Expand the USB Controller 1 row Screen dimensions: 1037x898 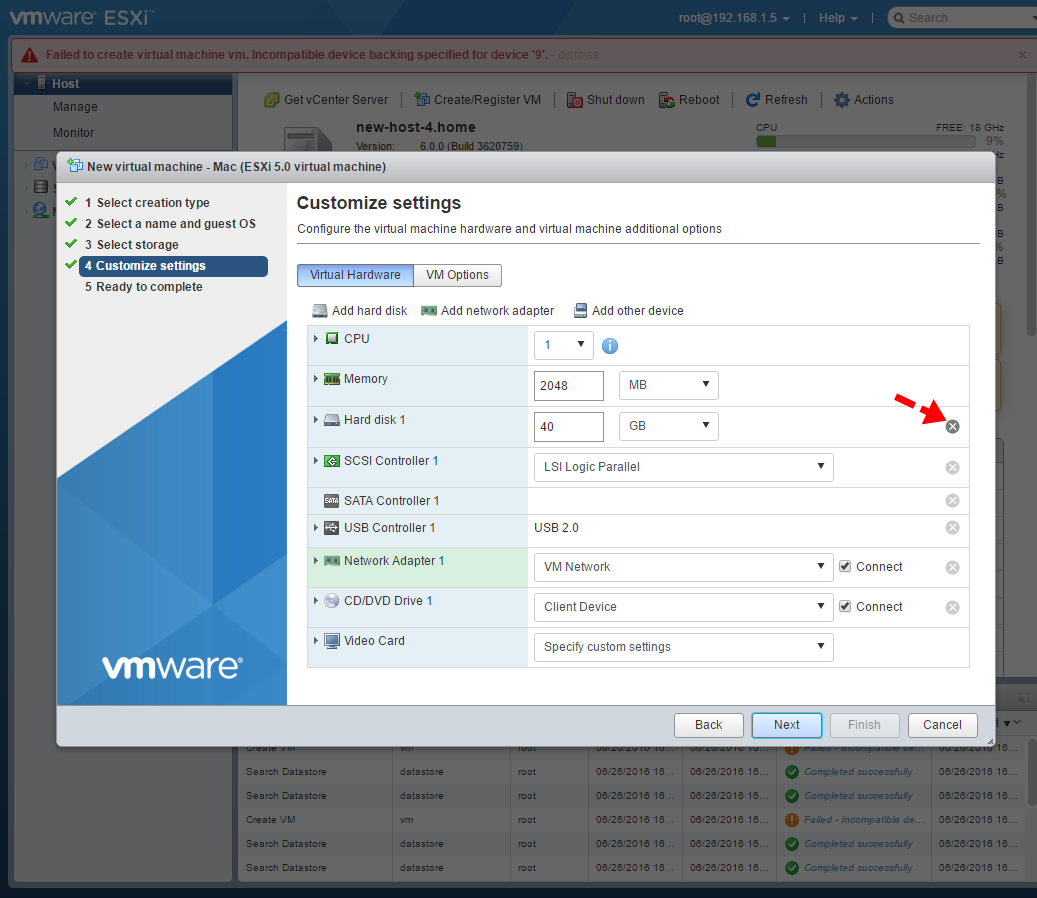pos(315,528)
